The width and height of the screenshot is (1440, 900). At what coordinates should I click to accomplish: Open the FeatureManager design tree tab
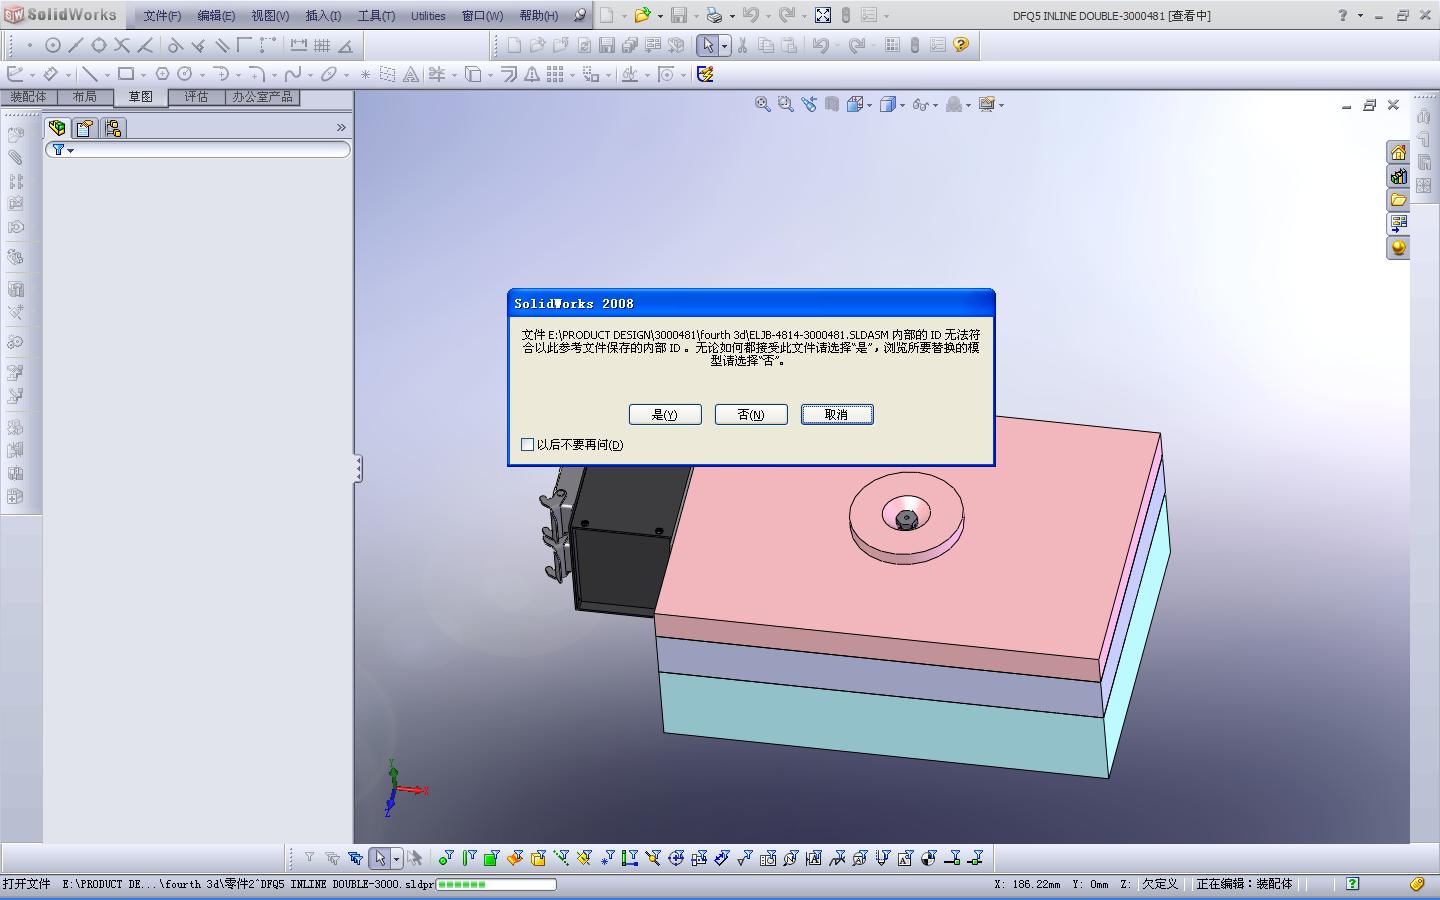[x=57, y=128]
